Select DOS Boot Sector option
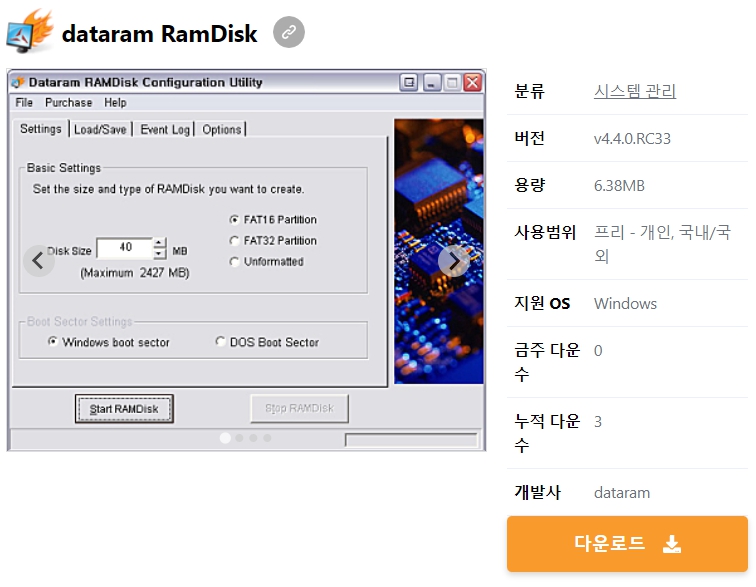This screenshot has height=587, width=756. [x=220, y=341]
